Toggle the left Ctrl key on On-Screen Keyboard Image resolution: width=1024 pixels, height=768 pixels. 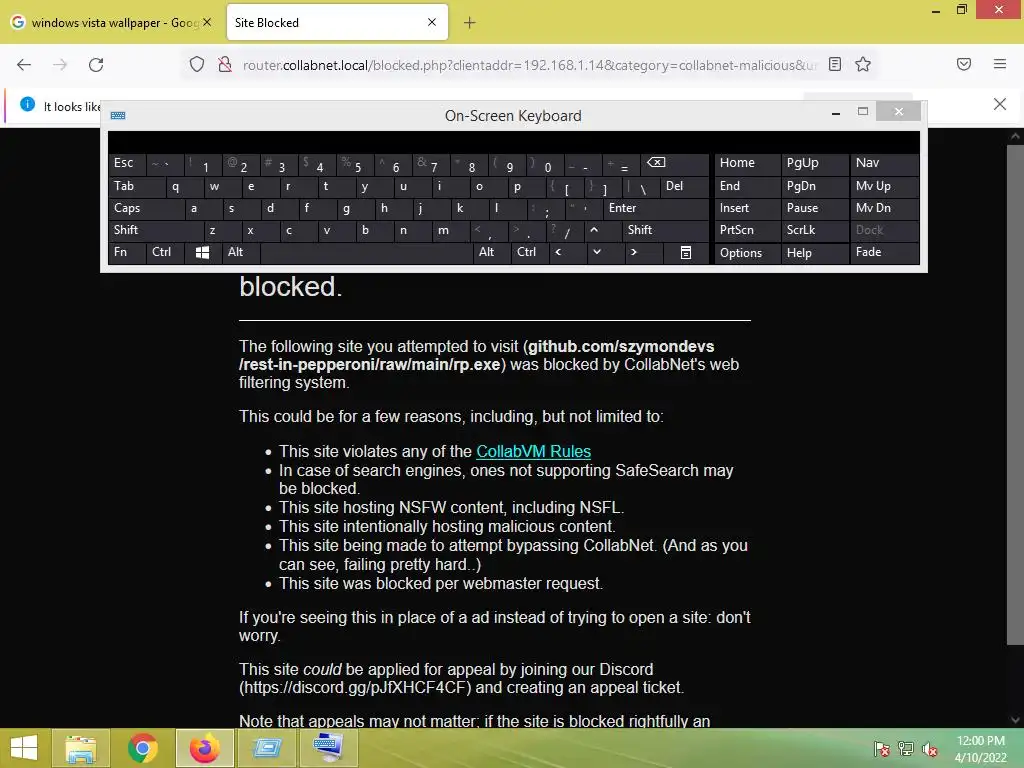(165, 252)
